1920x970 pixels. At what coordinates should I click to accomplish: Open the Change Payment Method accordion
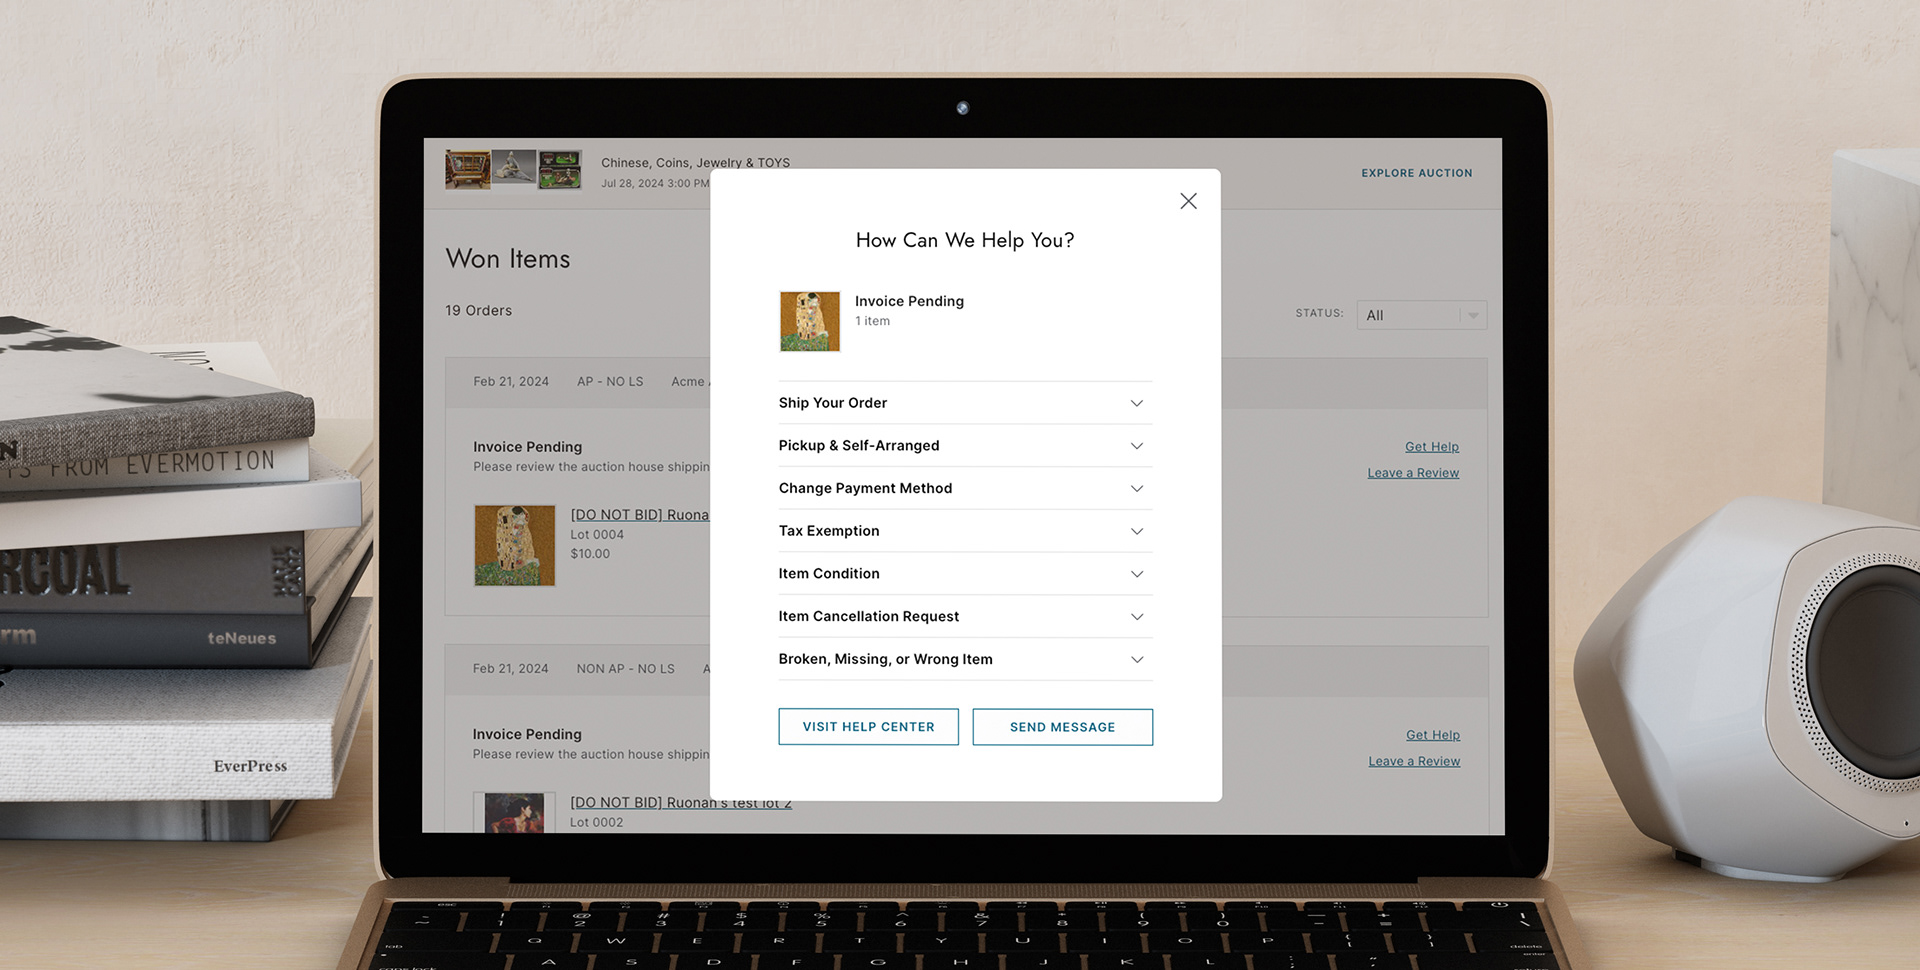965,488
